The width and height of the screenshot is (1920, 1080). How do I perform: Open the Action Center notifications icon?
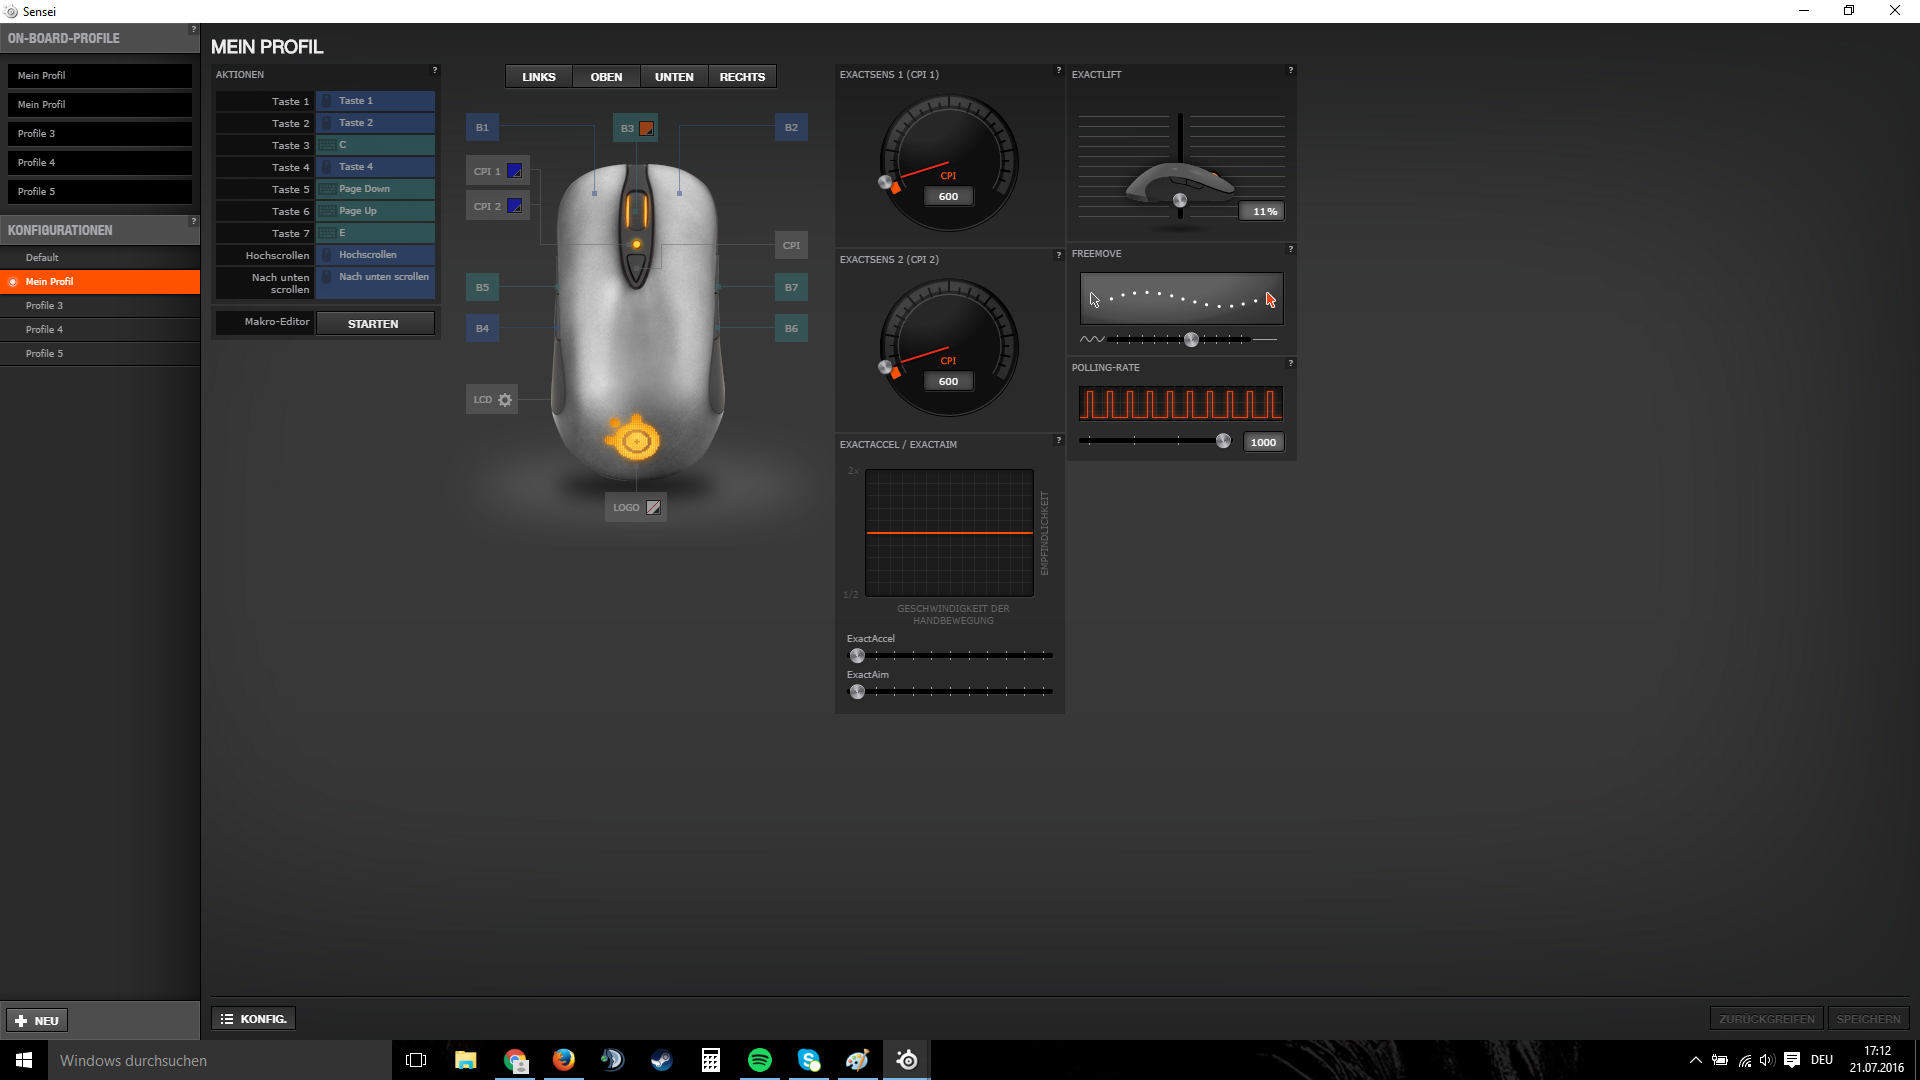[1792, 1060]
